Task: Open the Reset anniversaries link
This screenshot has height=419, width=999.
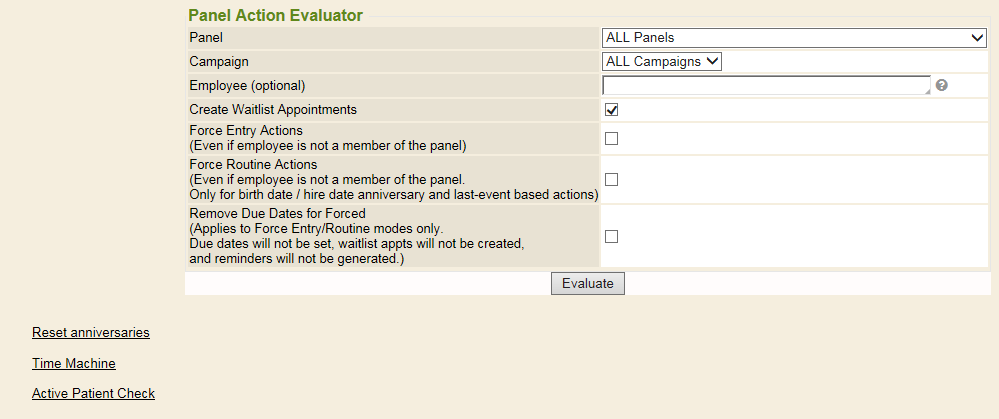Action: [x=91, y=332]
